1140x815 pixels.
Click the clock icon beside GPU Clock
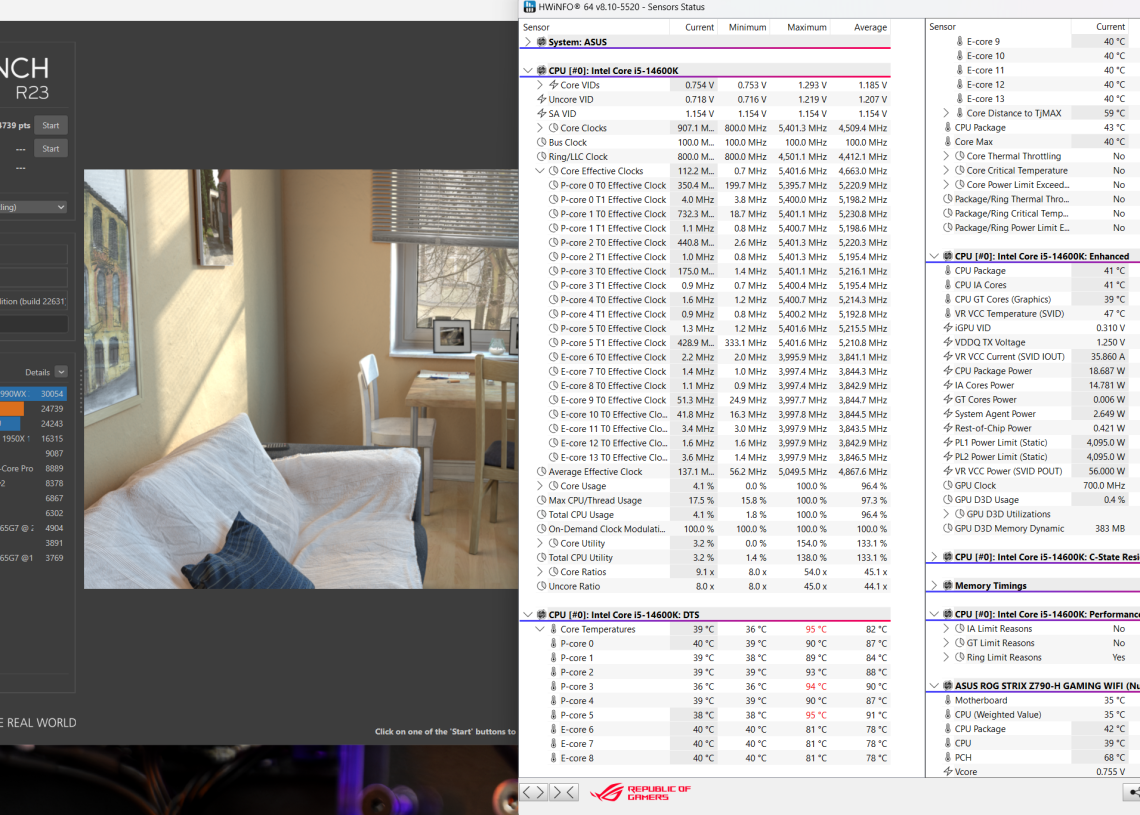click(948, 486)
